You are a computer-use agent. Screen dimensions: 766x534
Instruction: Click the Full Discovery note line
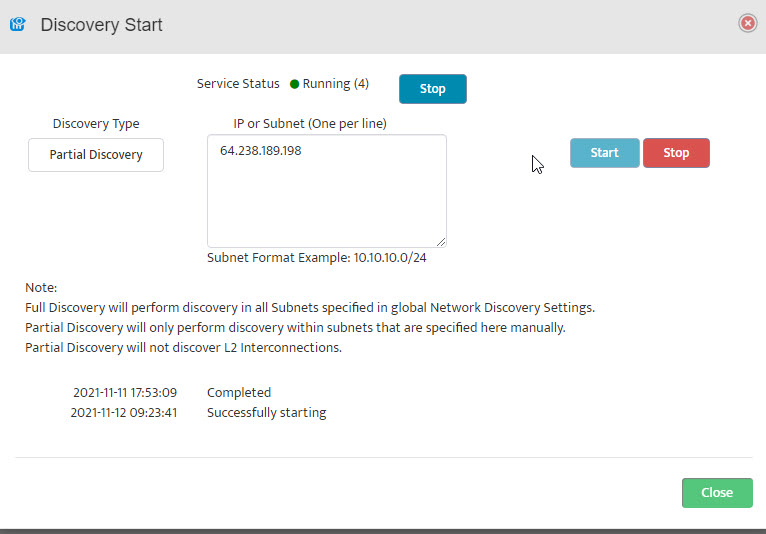[x=310, y=307]
